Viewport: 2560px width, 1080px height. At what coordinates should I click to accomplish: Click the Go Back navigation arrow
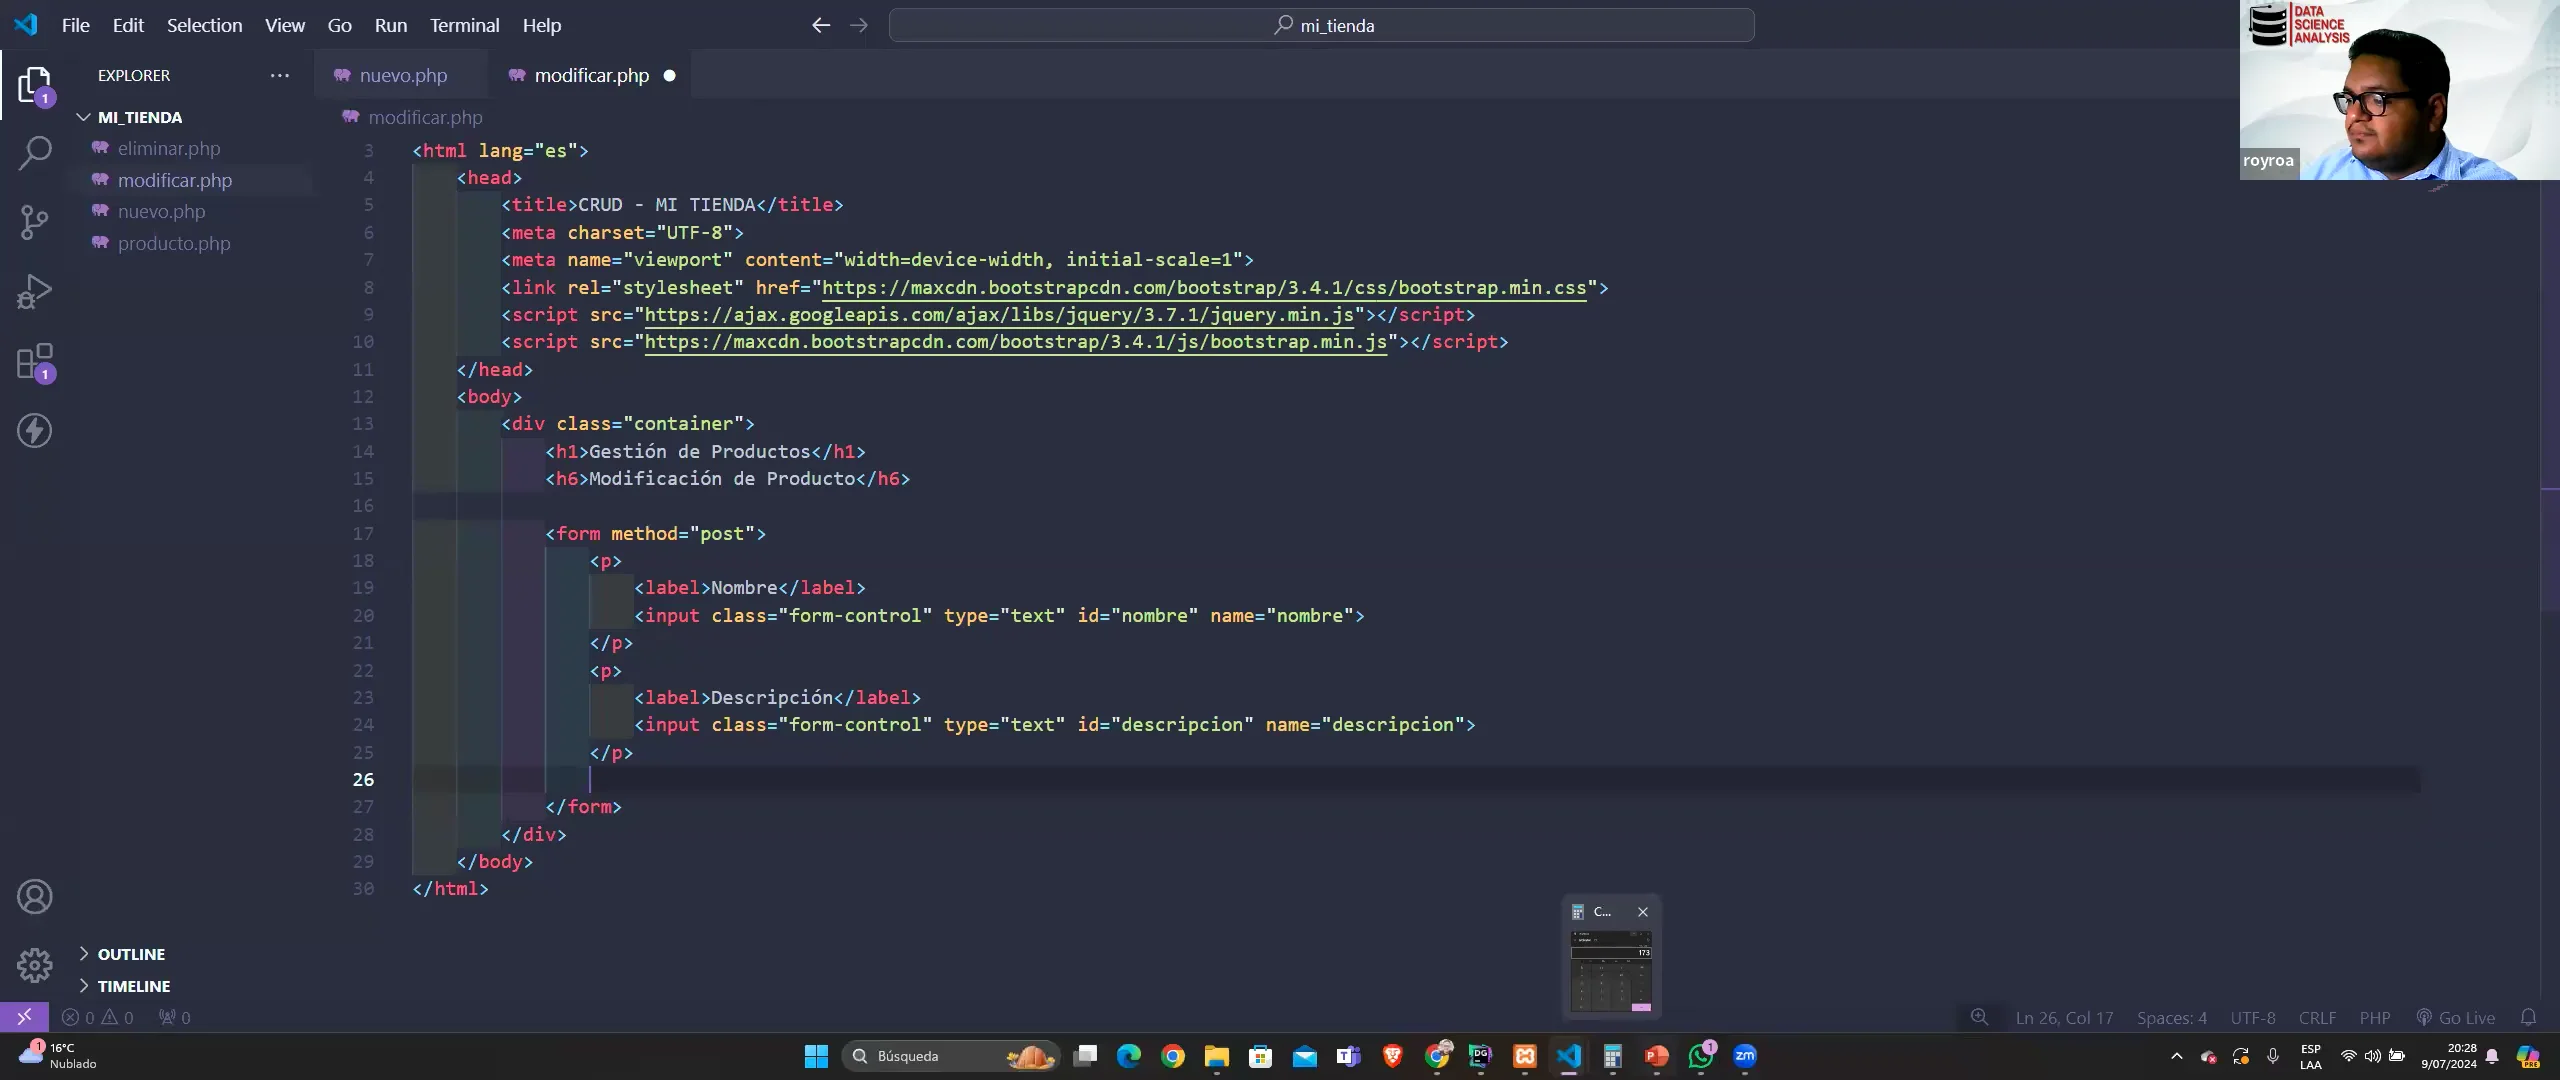(x=820, y=25)
